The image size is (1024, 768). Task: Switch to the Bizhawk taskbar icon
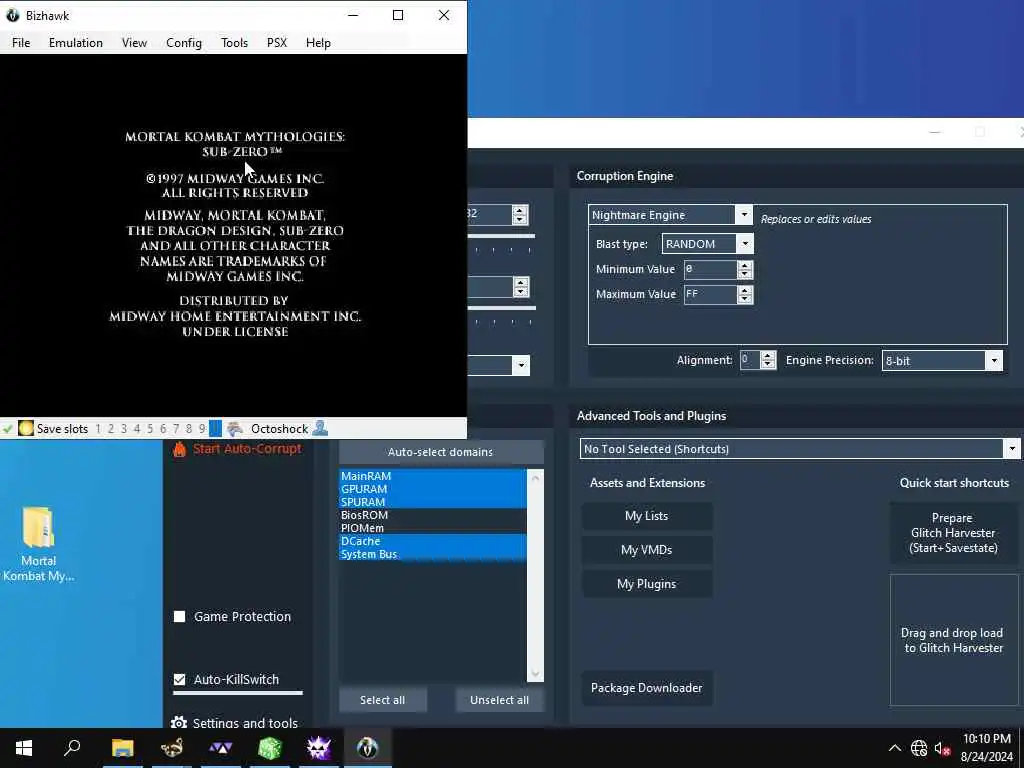(x=368, y=748)
